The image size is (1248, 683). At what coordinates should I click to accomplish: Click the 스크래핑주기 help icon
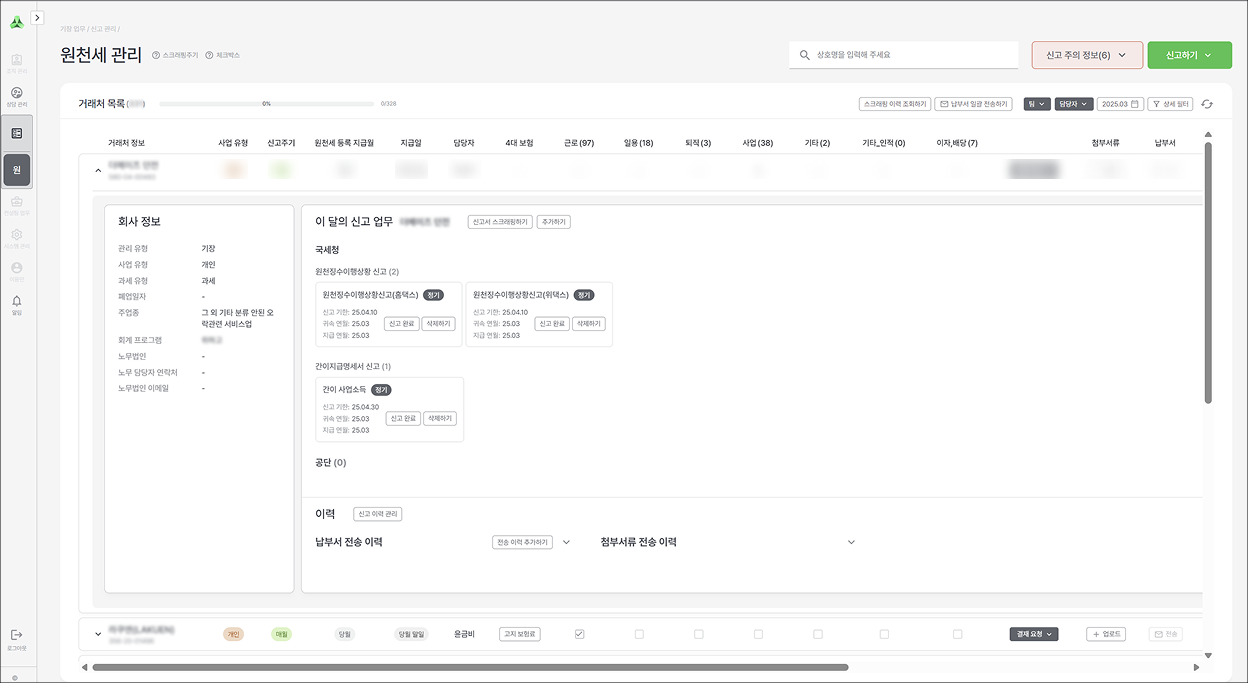tap(157, 55)
